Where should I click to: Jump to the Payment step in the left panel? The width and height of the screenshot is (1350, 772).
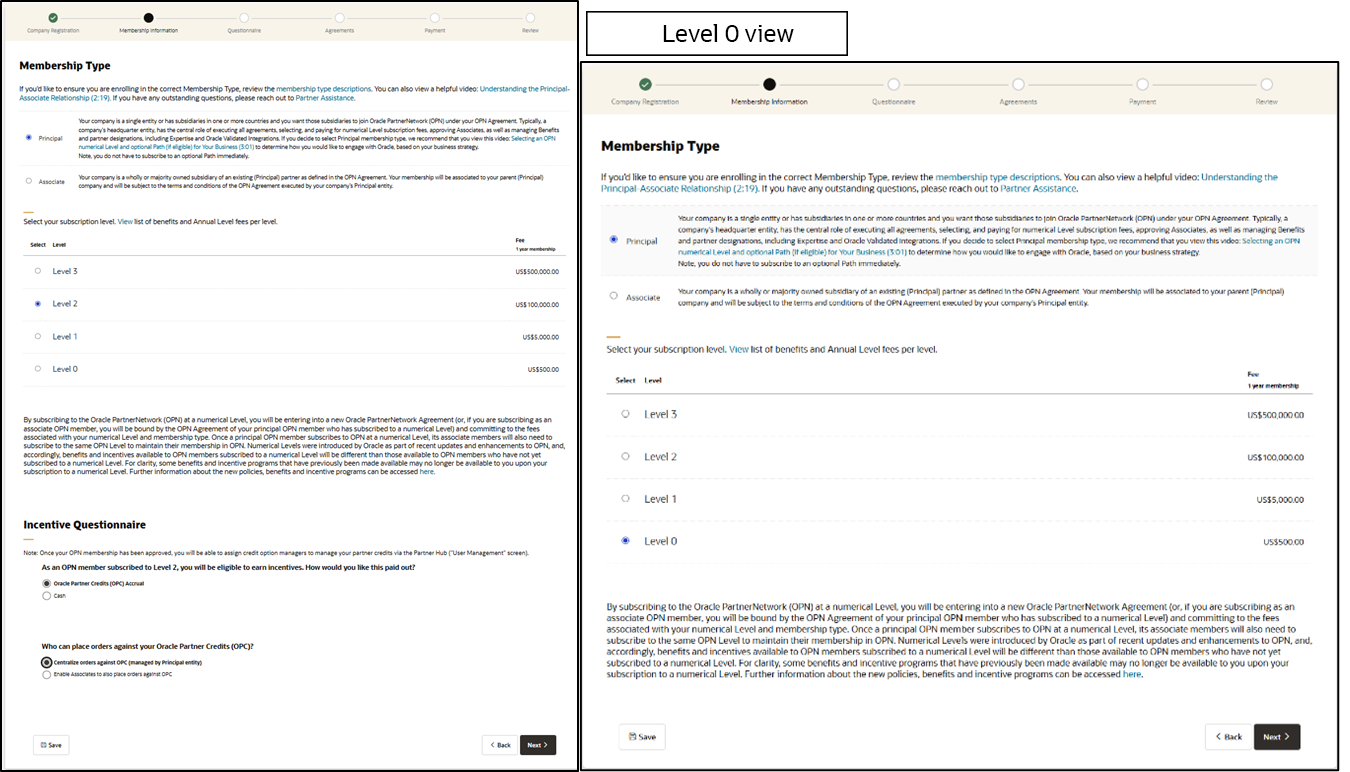click(x=435, y=17)
